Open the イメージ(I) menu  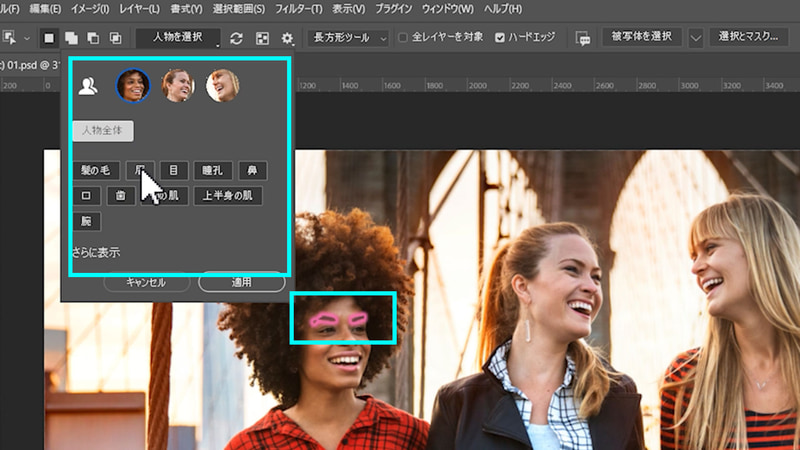click(90, 9)
